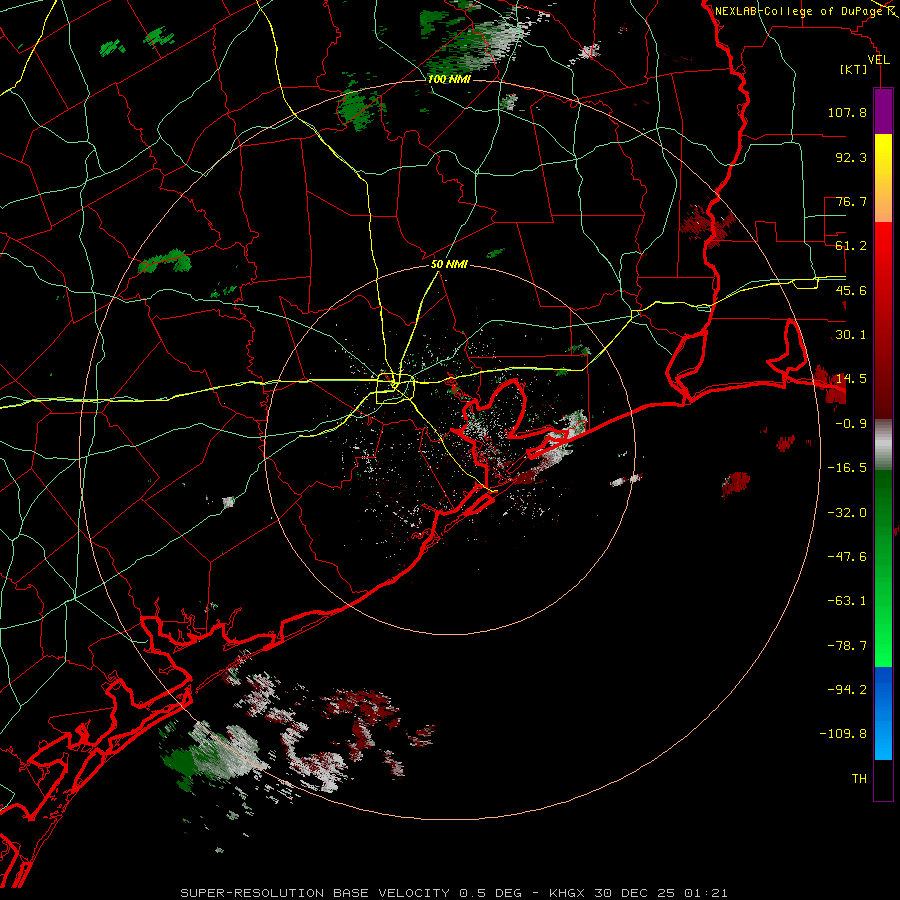
Task: Click the 92.3 velocity scale value
Action: pos(851,157)
